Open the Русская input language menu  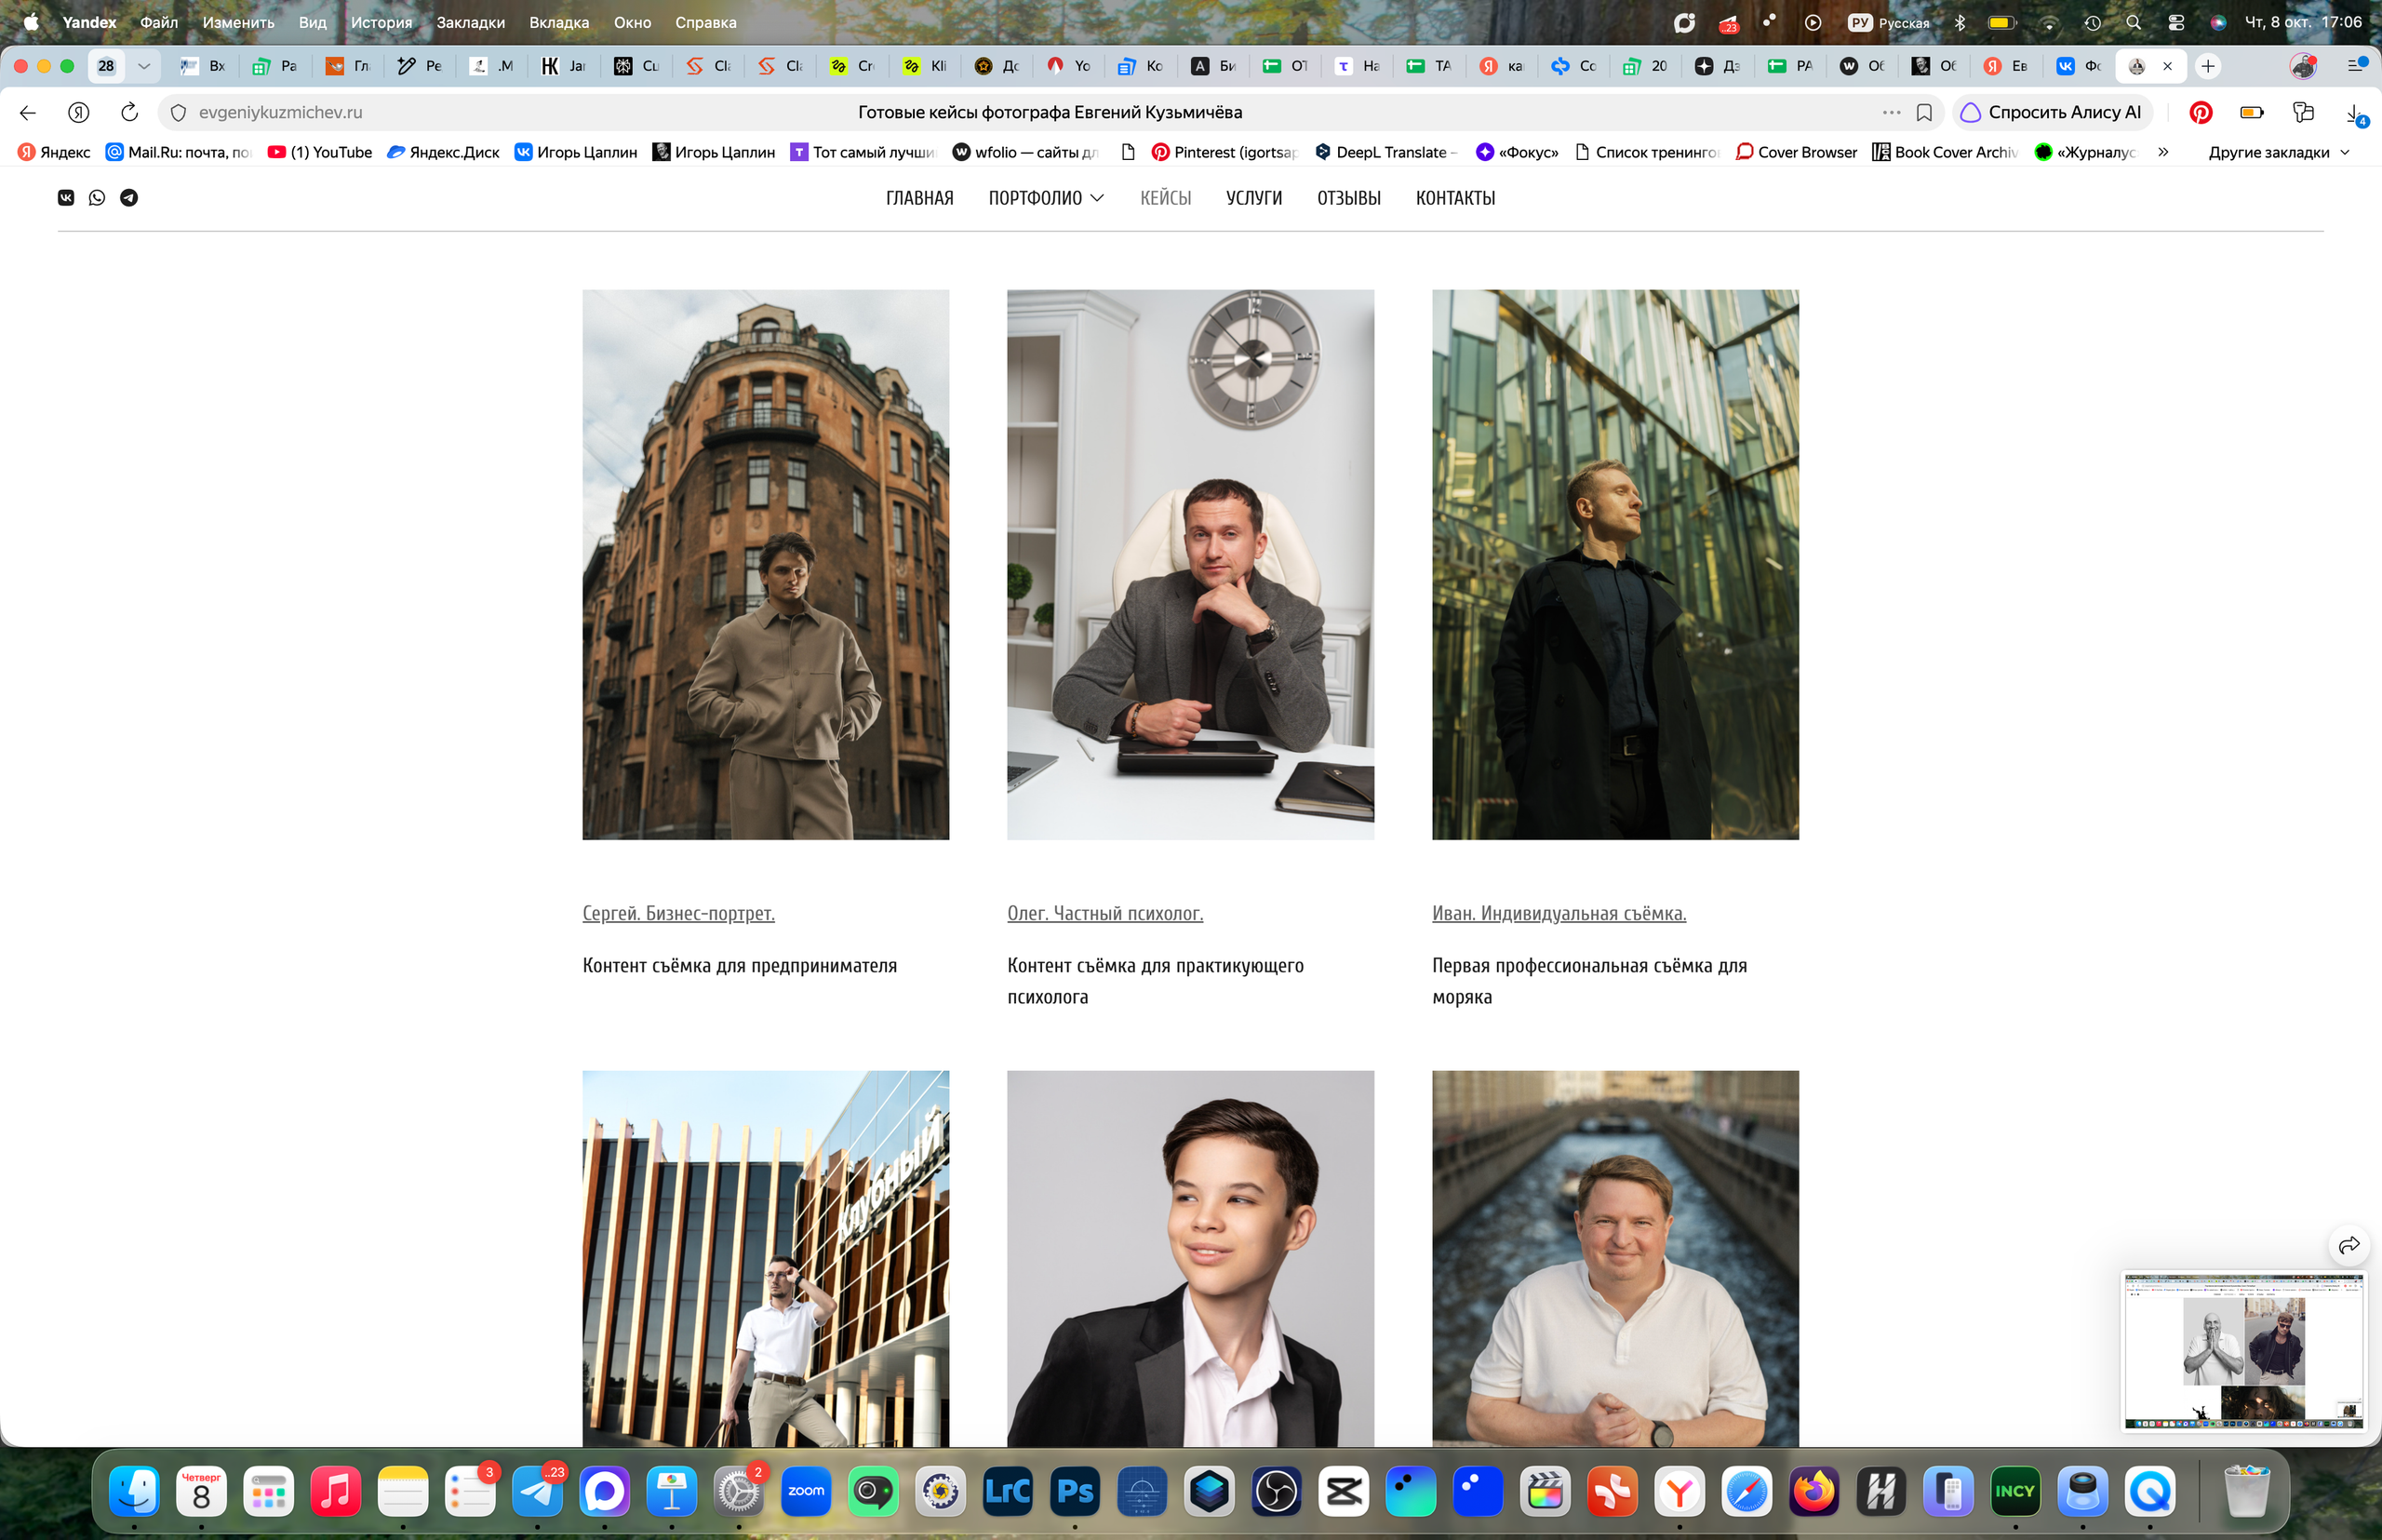click(x=1889, y=22)
